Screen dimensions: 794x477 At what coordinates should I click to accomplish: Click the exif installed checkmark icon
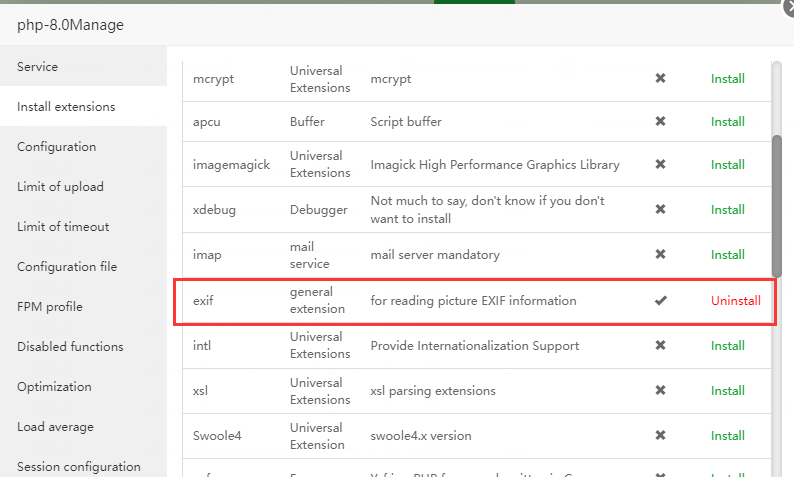(660, 300)
